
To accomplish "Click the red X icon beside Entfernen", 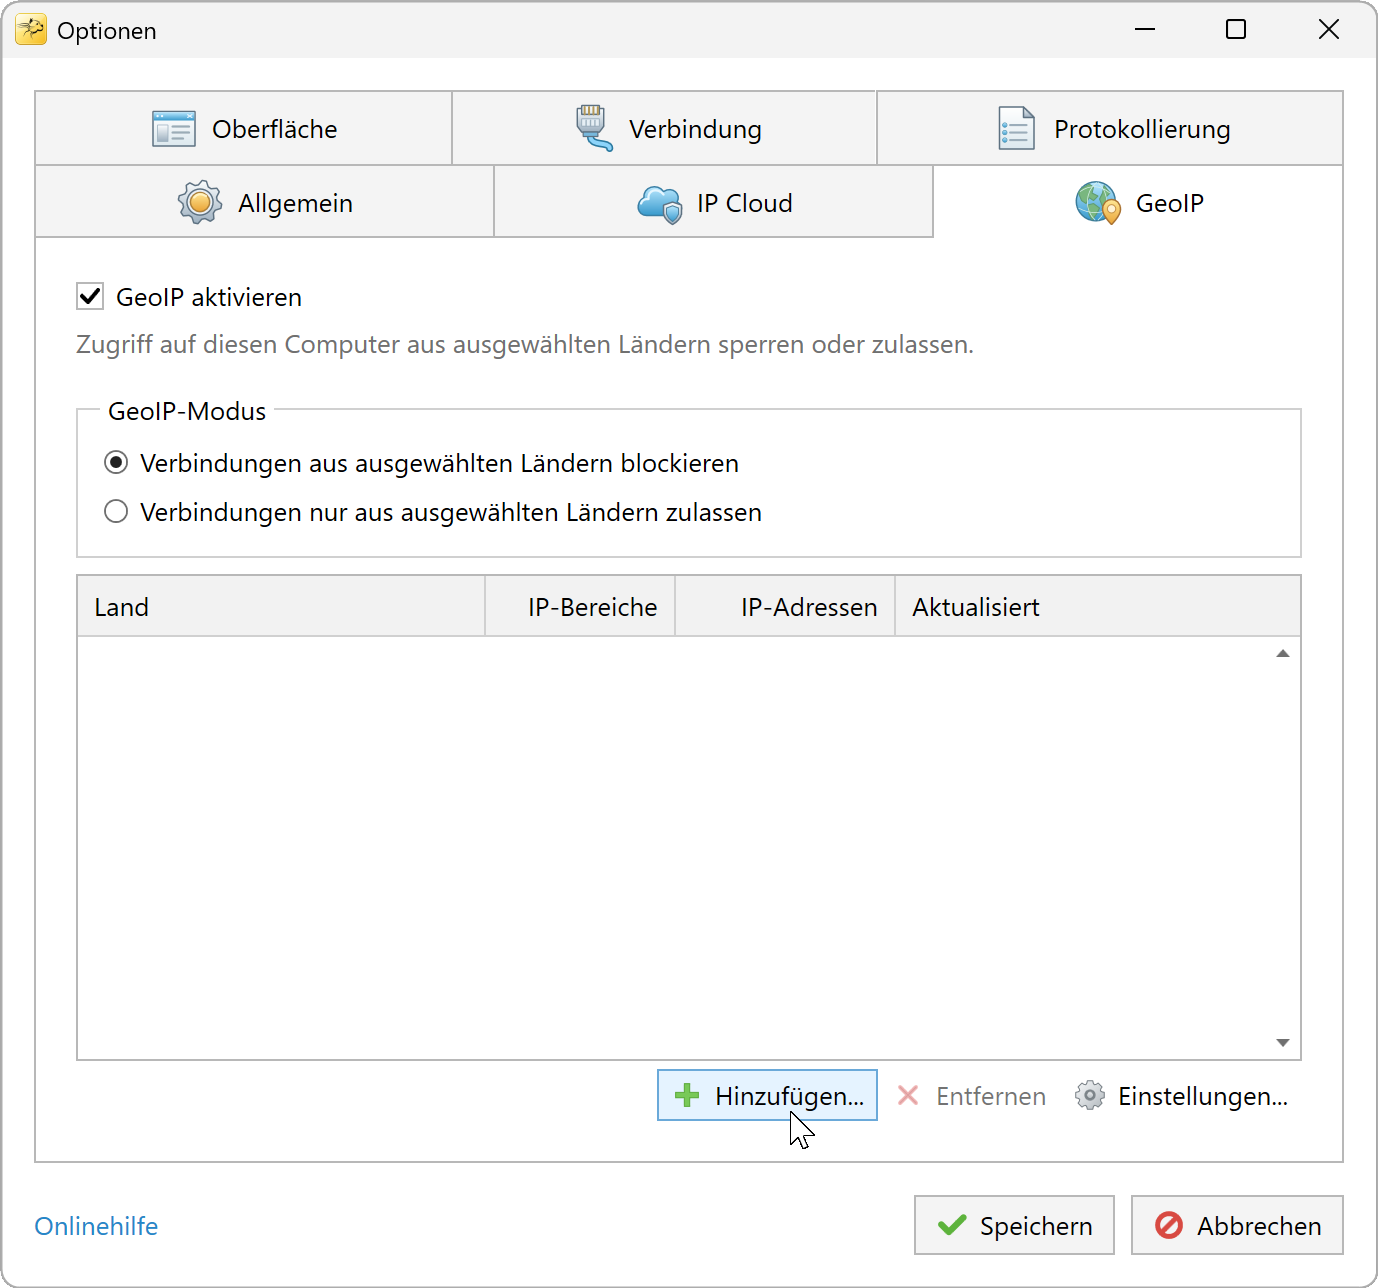I will click(x=908, y=1096).
